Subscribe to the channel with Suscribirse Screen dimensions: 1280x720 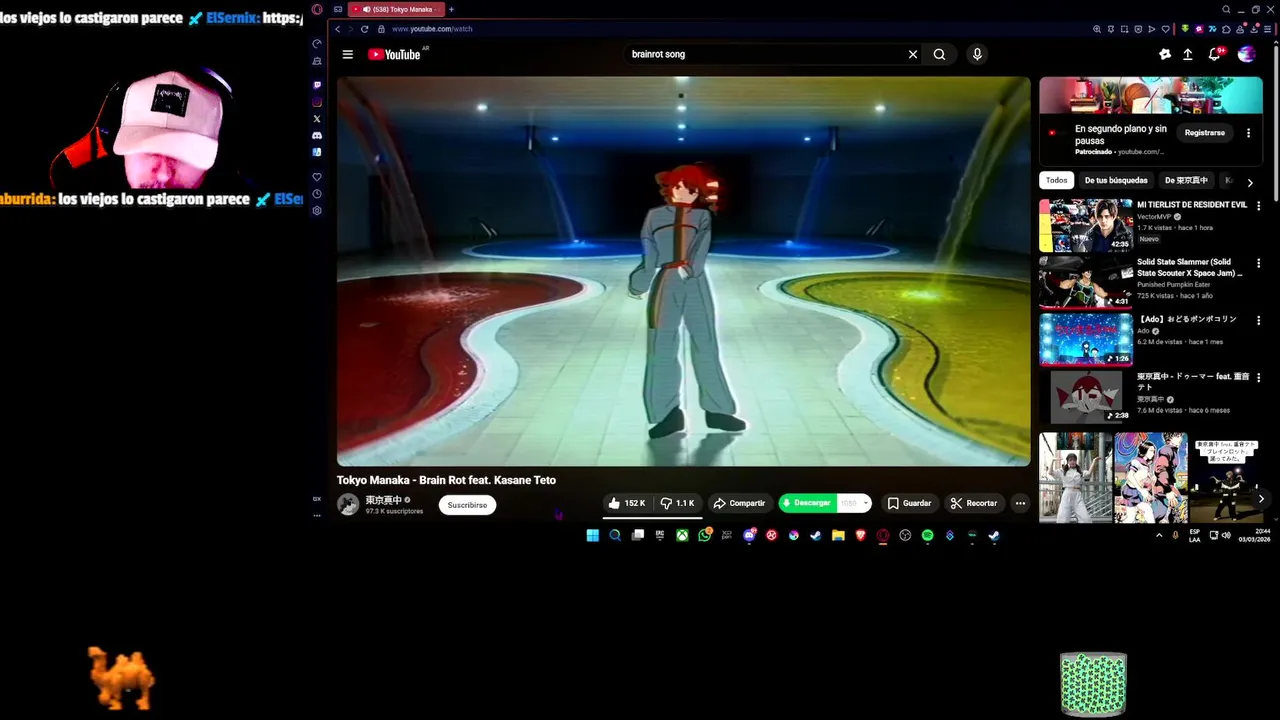click(x=467, y=505)
